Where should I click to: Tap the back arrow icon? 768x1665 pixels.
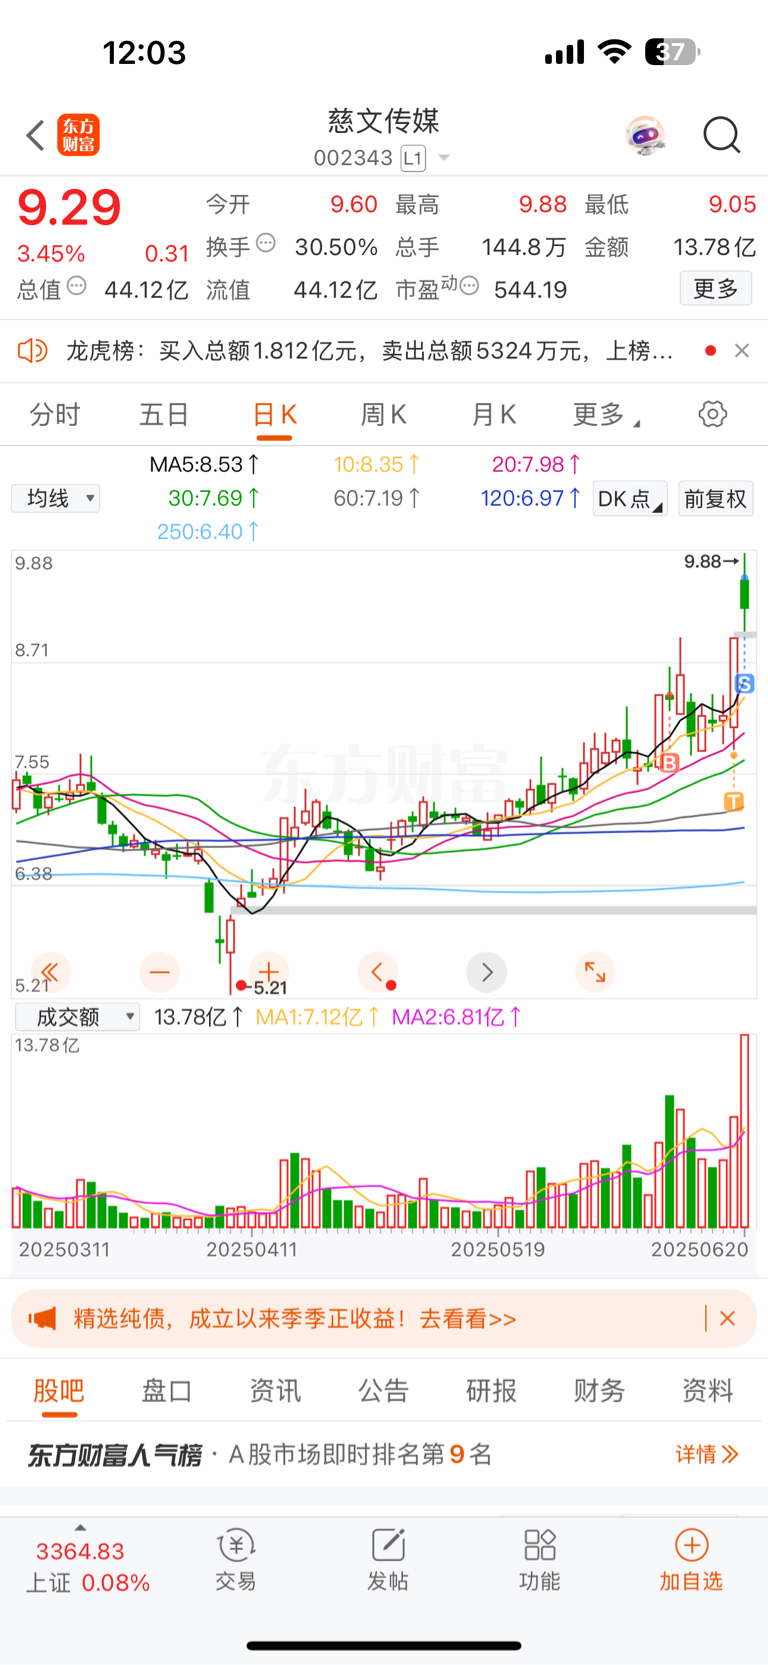pos(35,135)
